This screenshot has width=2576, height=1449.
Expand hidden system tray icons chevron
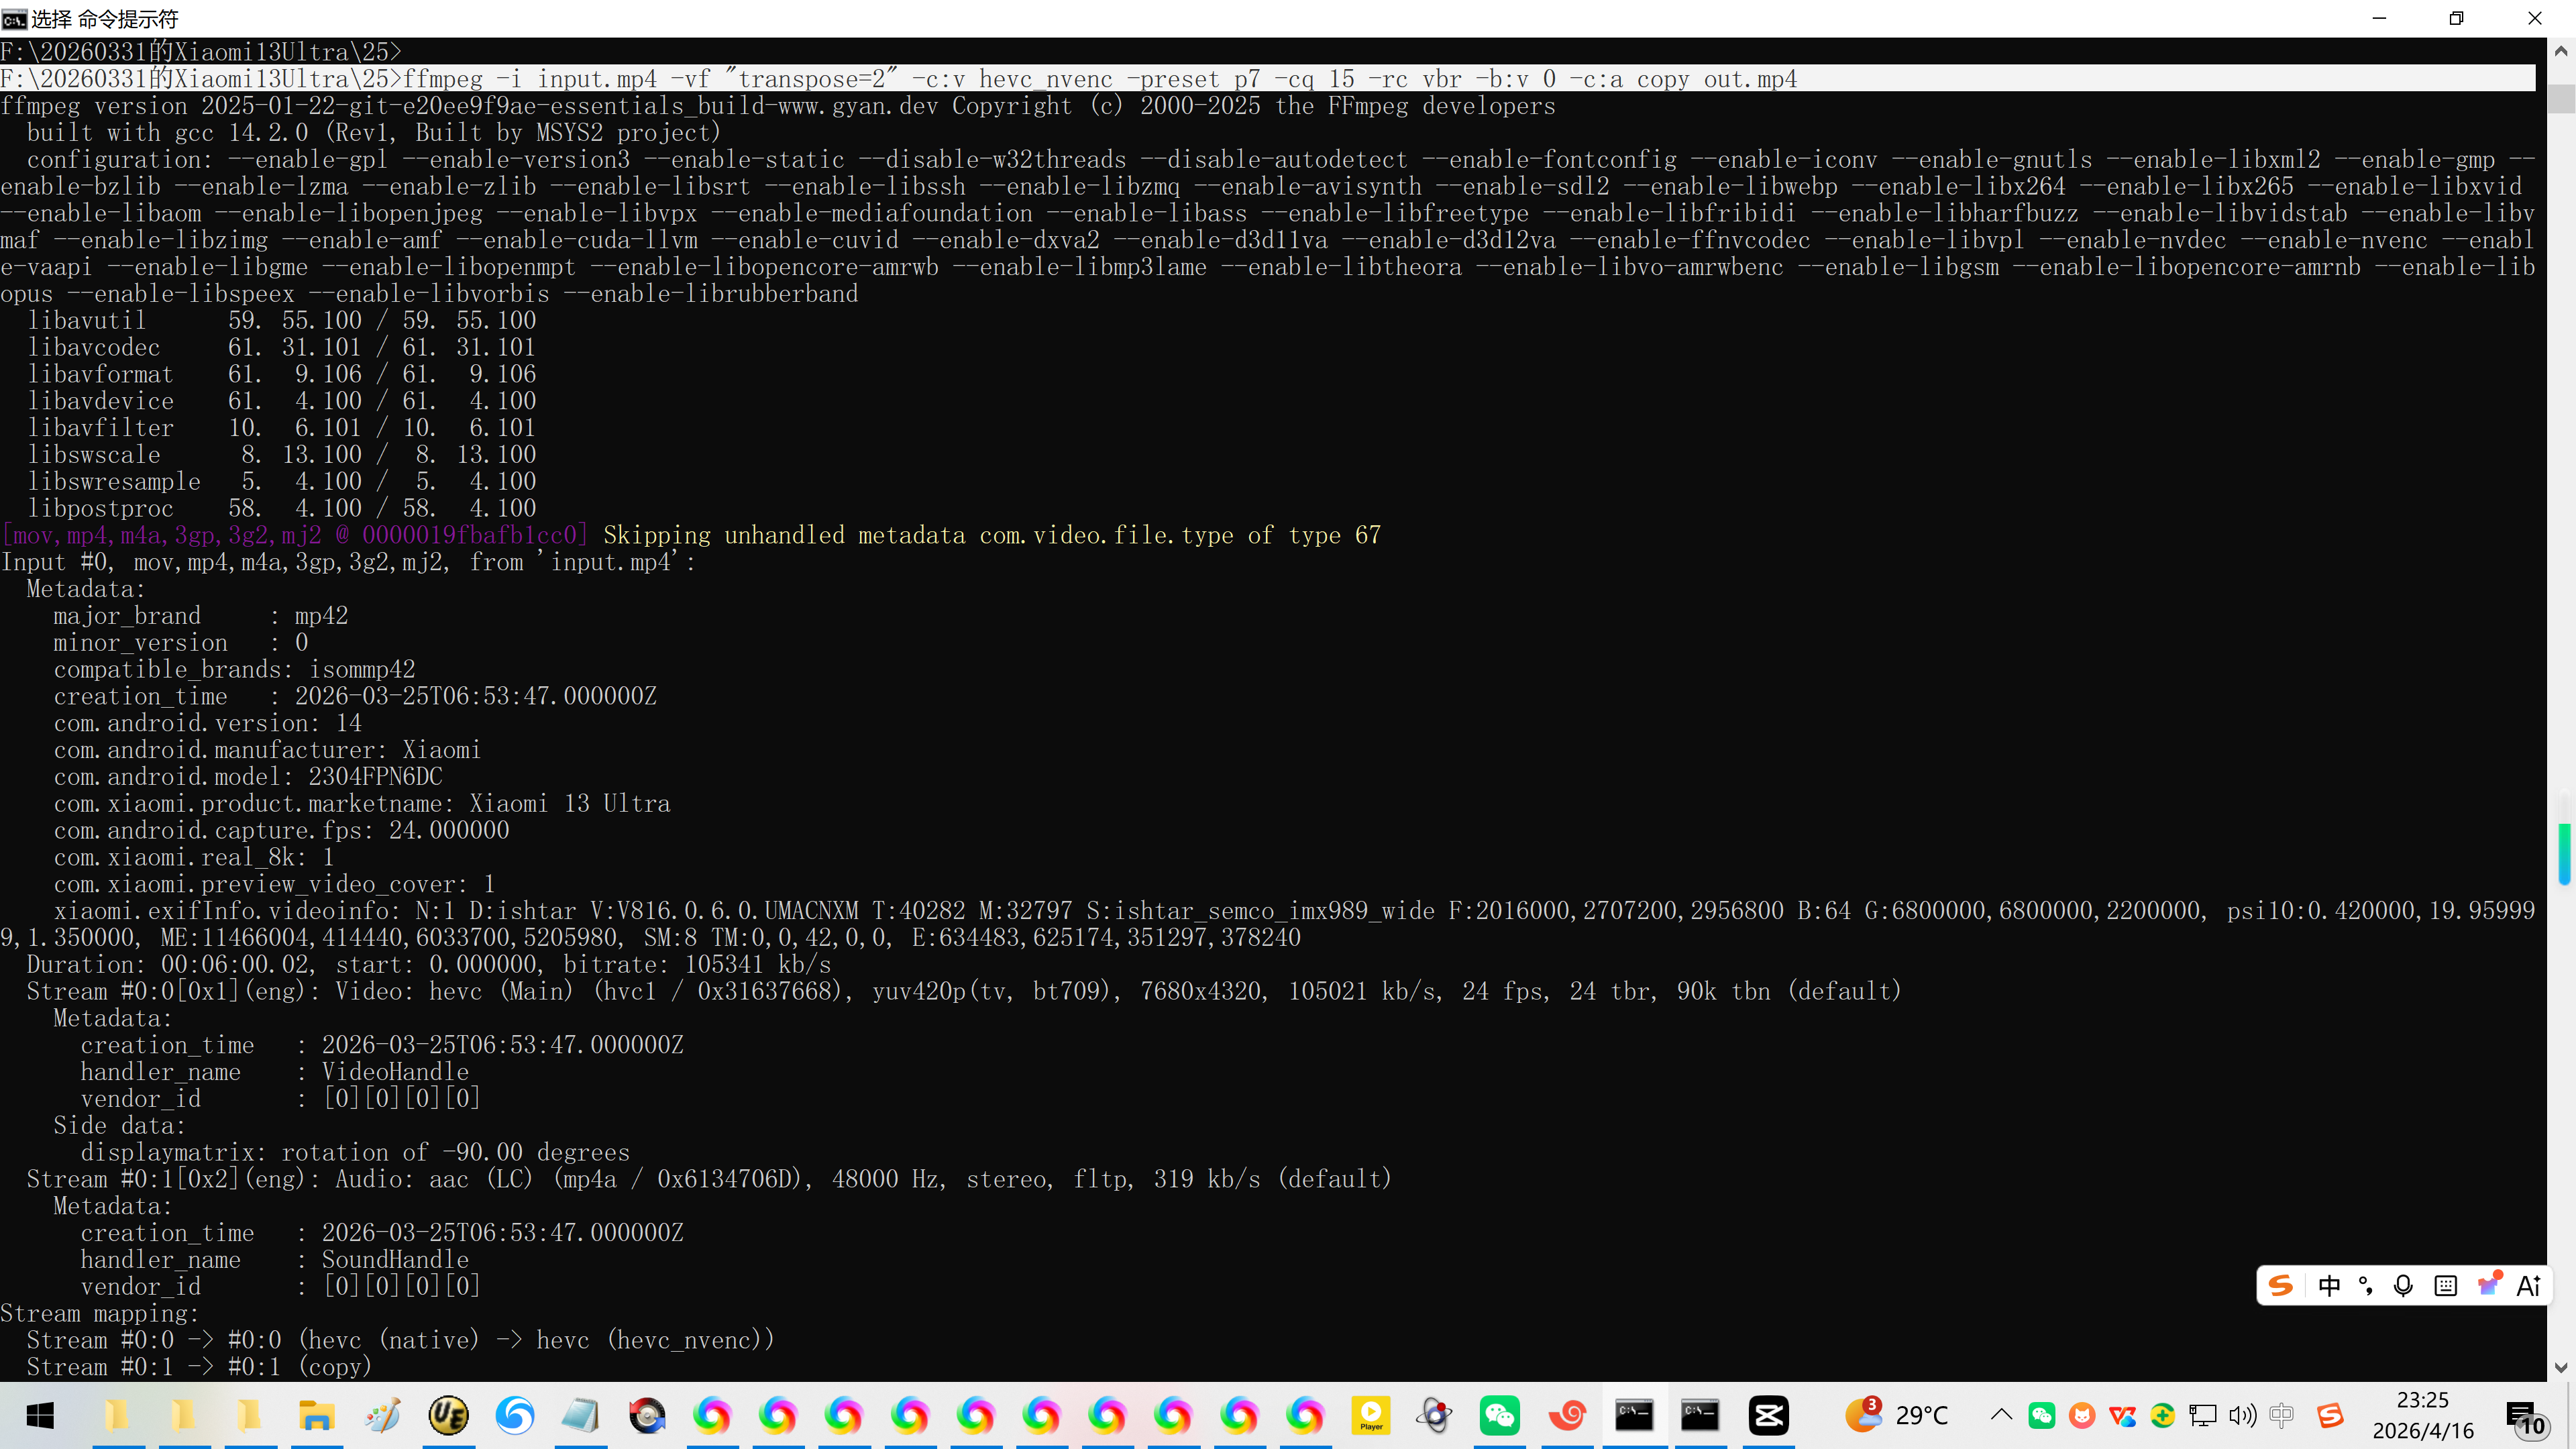point(2001,1415)
